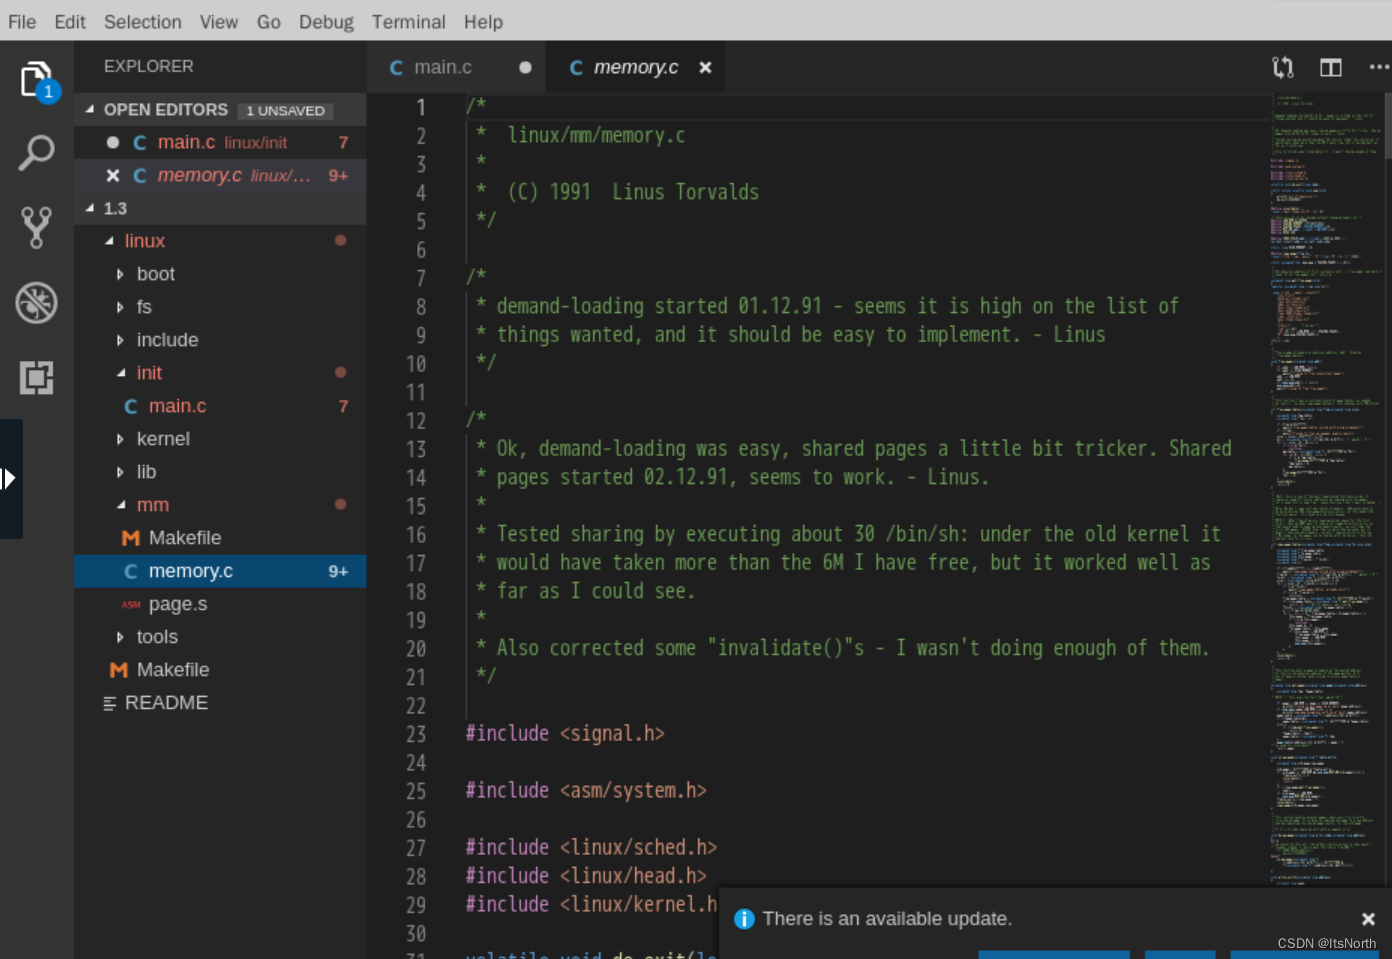Close memory.c in Open Editors list
The width and height of the screenshot is (1392, 959).
coord(113,175)
